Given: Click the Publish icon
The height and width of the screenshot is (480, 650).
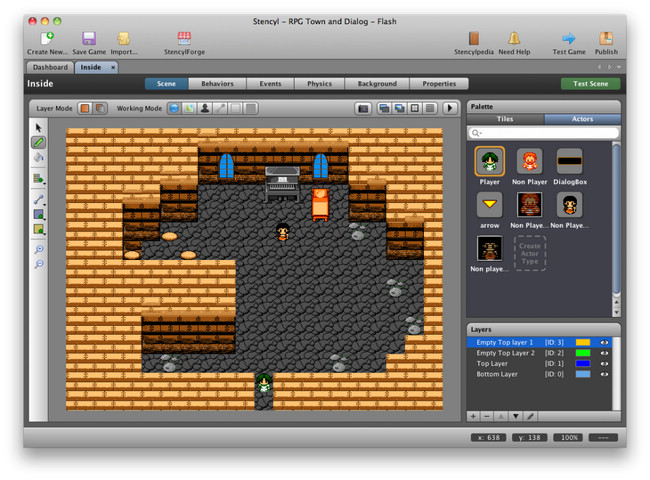Looking at the screenshot, I should coord(606,38).
